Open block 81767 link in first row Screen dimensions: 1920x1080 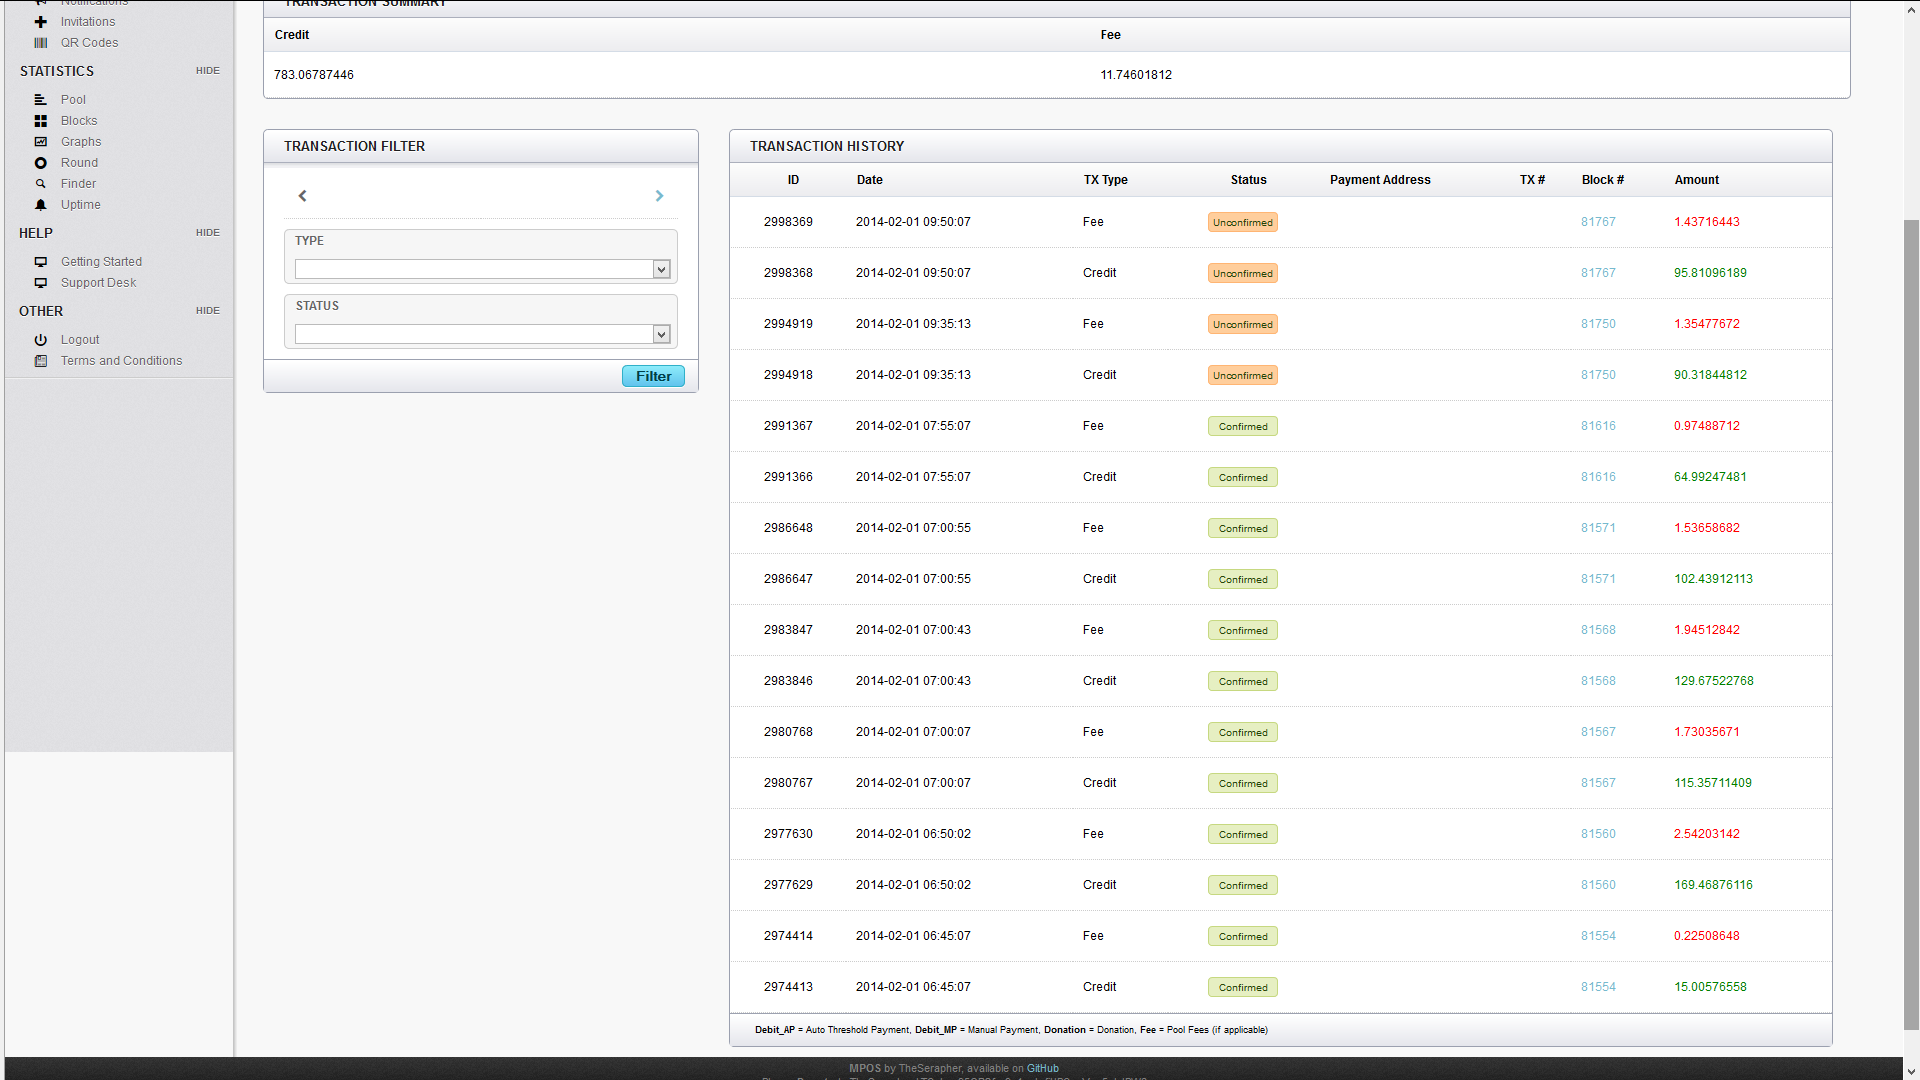[x=1598, y=222]
